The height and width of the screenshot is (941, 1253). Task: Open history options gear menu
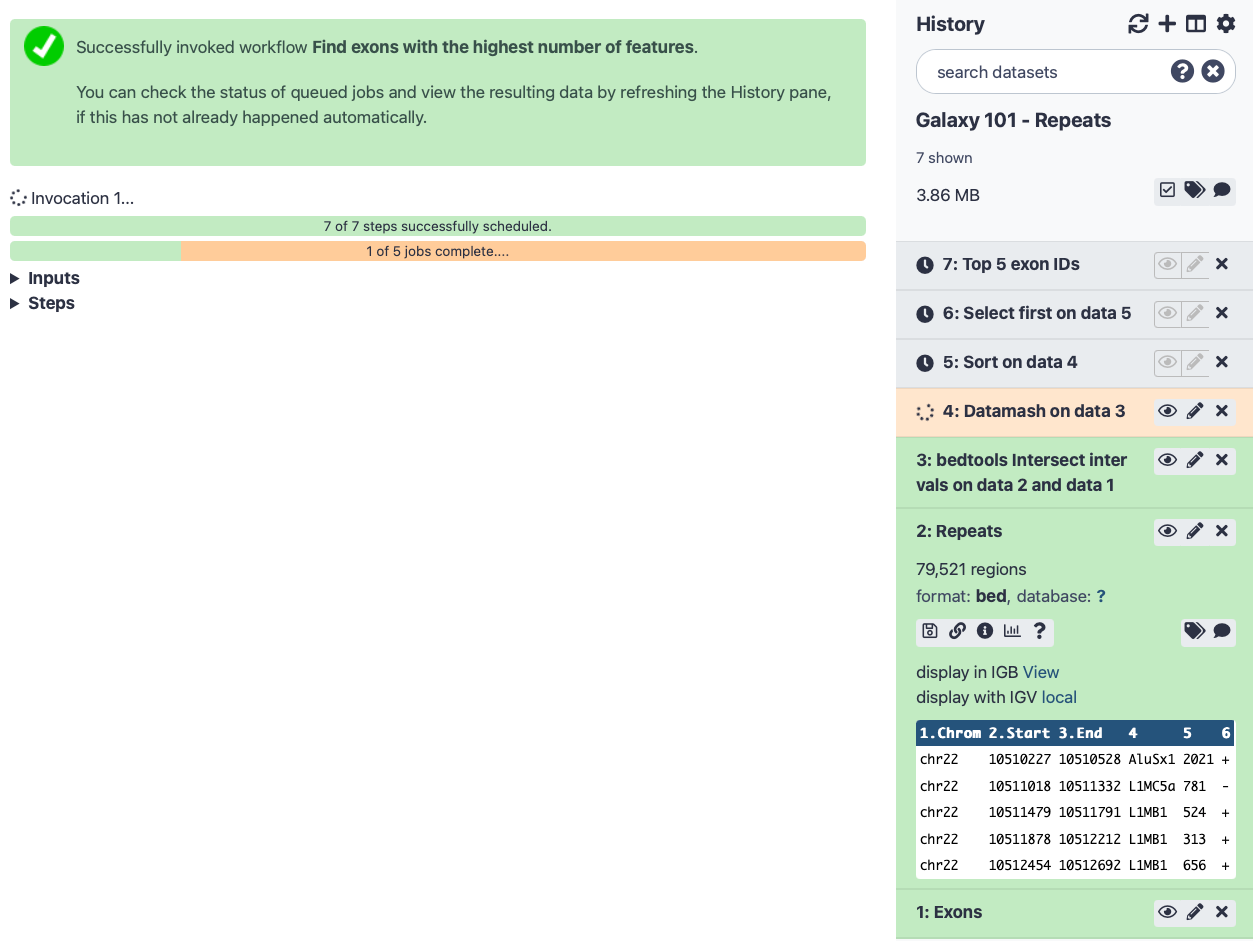click(1225, 24)
